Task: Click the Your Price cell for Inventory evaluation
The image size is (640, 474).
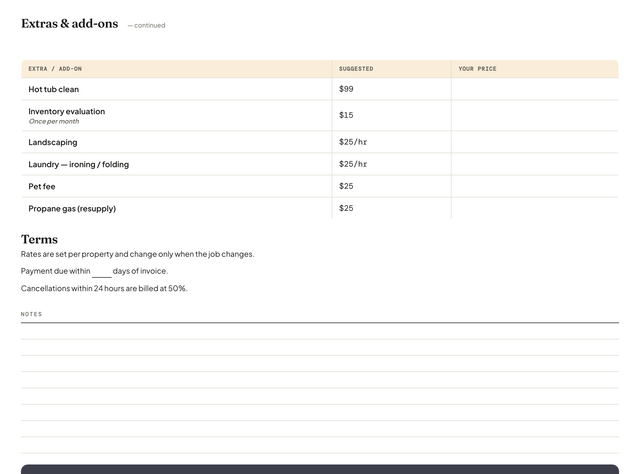Action: tap(535, 116)
